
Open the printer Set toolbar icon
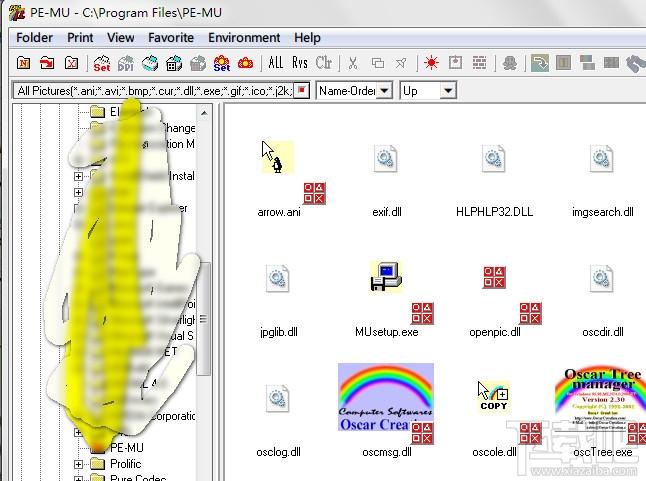click(x=102, y=63)
